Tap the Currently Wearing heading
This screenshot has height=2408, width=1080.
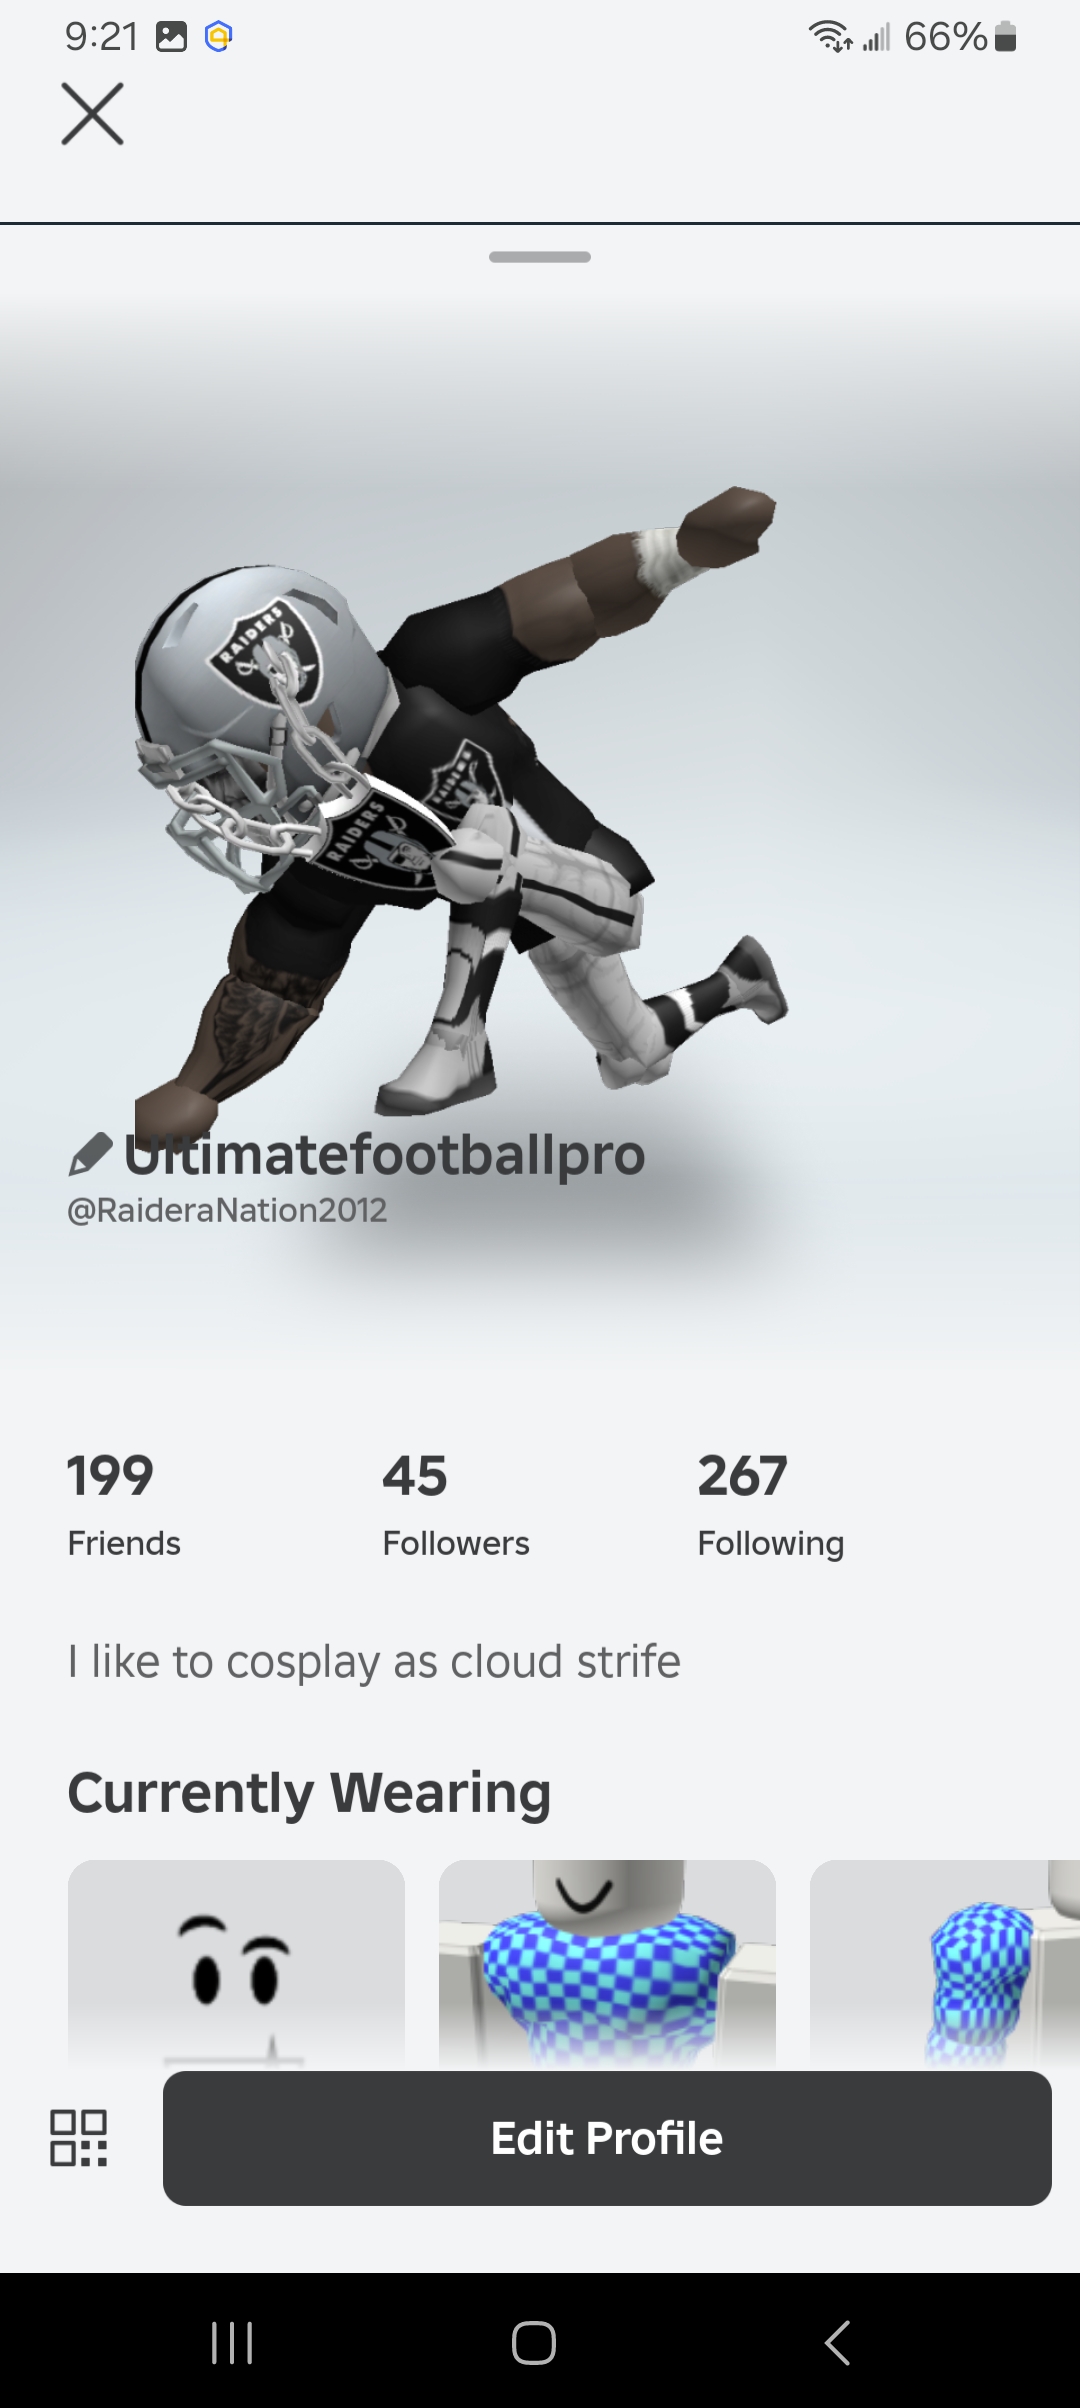[309, 1793]
